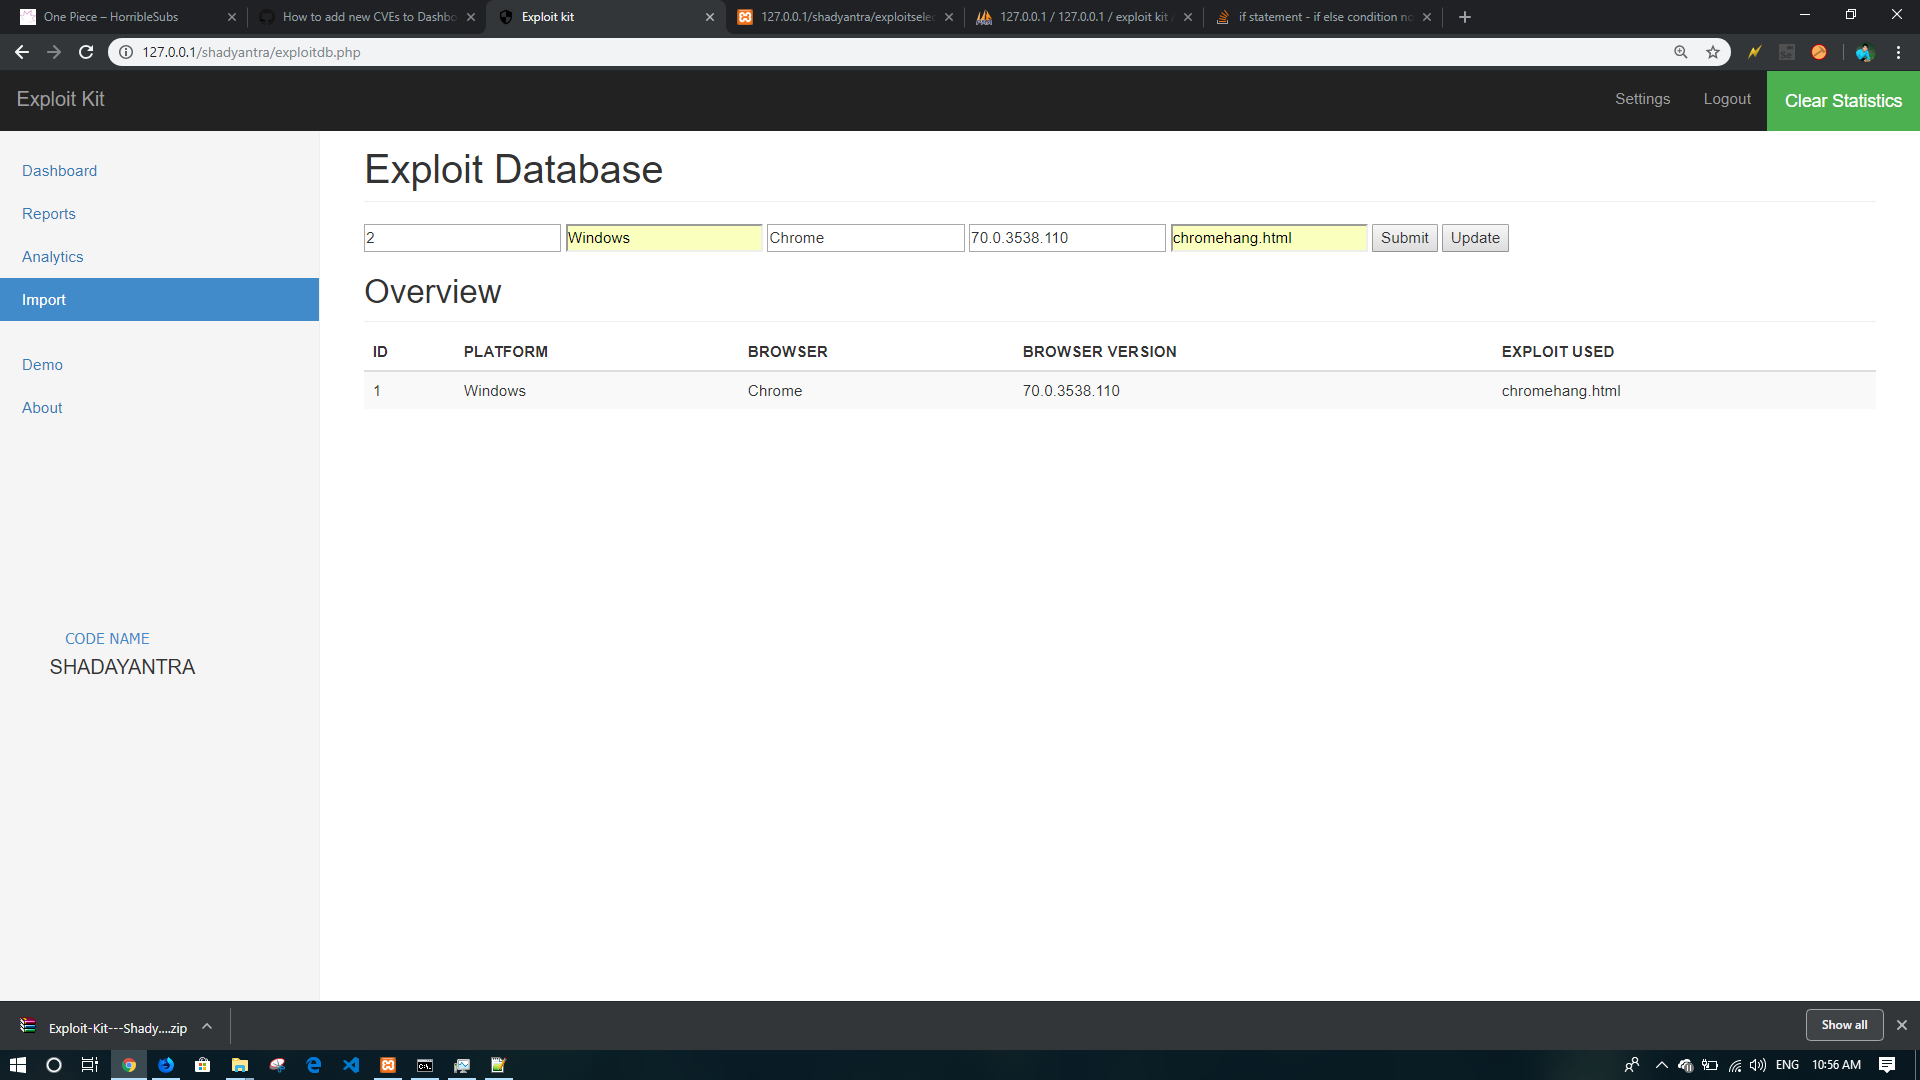Open Reports in the sidebar

coord(49,214)
